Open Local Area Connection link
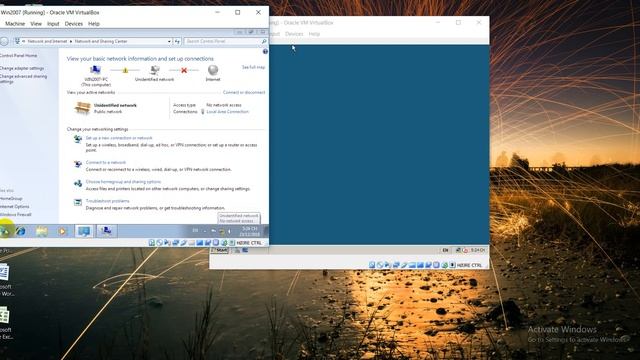The width and height of the screenshot is (640, 360). click(227, 111)
